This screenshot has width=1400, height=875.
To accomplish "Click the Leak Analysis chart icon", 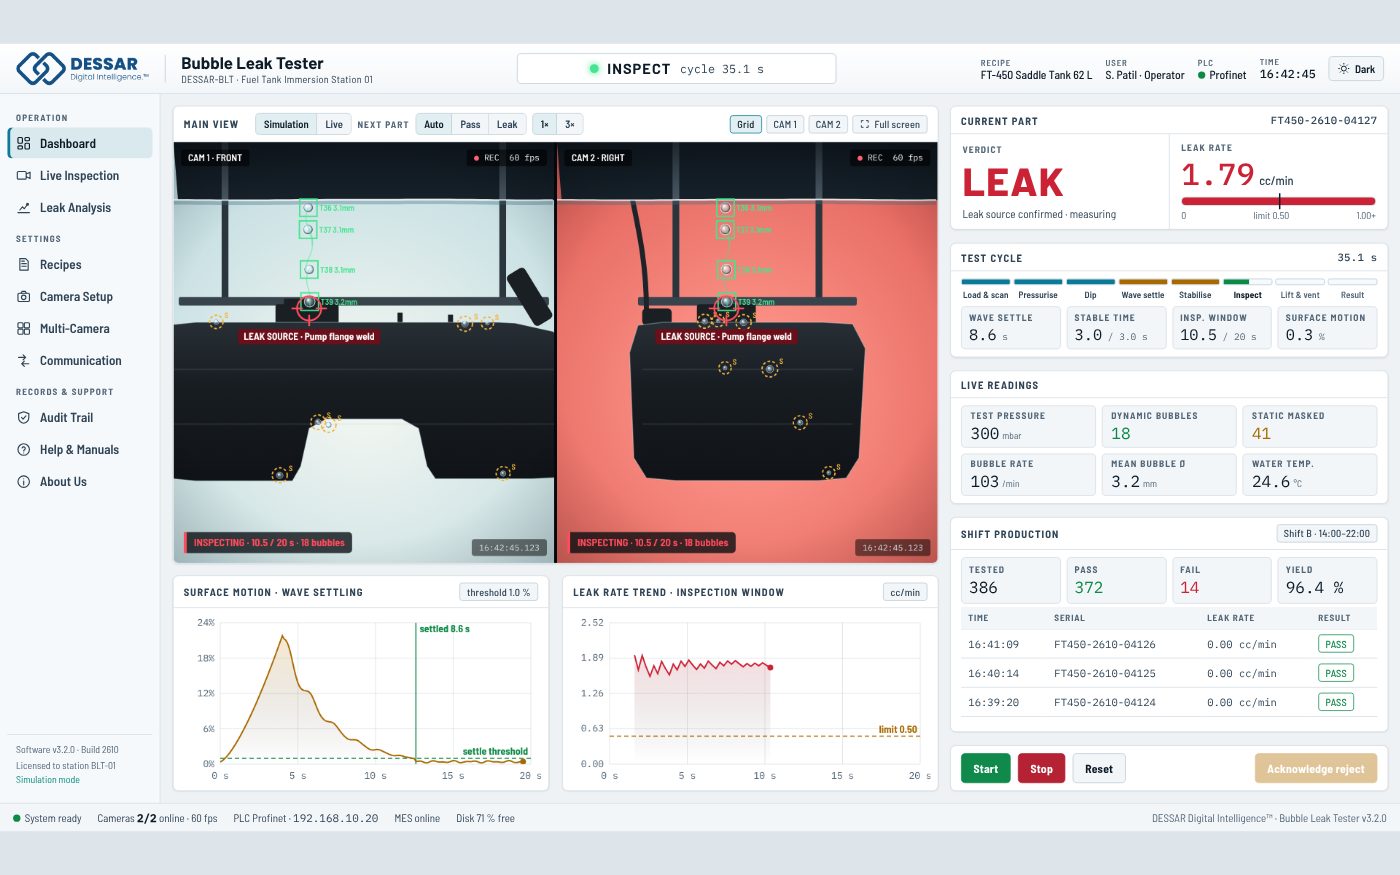I will (24, 207).
